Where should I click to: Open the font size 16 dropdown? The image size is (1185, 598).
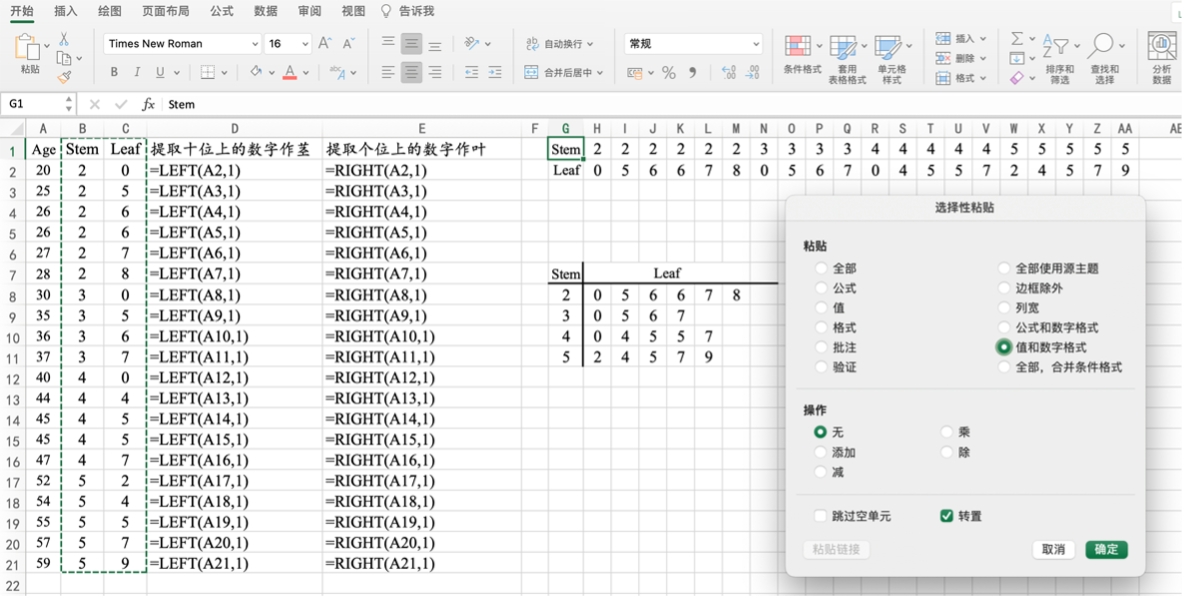point(303,44)
